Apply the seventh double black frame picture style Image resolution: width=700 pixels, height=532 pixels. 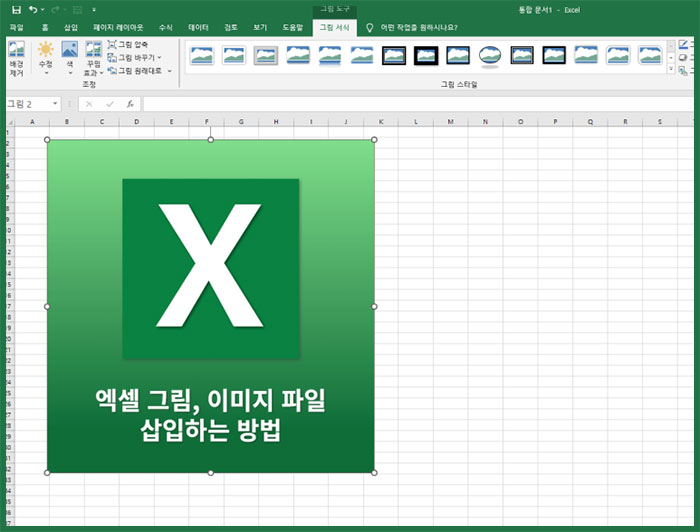click(394, 56)
